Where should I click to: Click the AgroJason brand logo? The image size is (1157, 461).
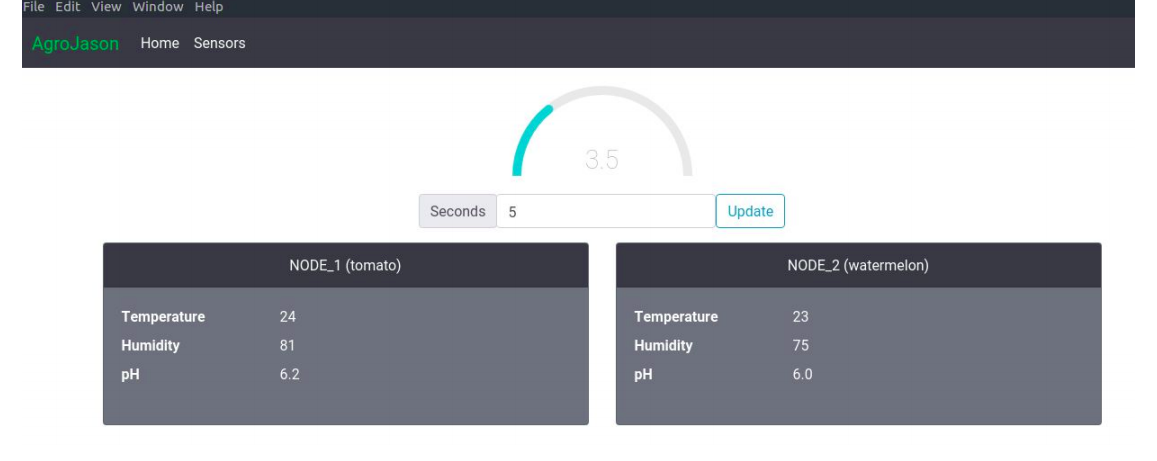75,44
